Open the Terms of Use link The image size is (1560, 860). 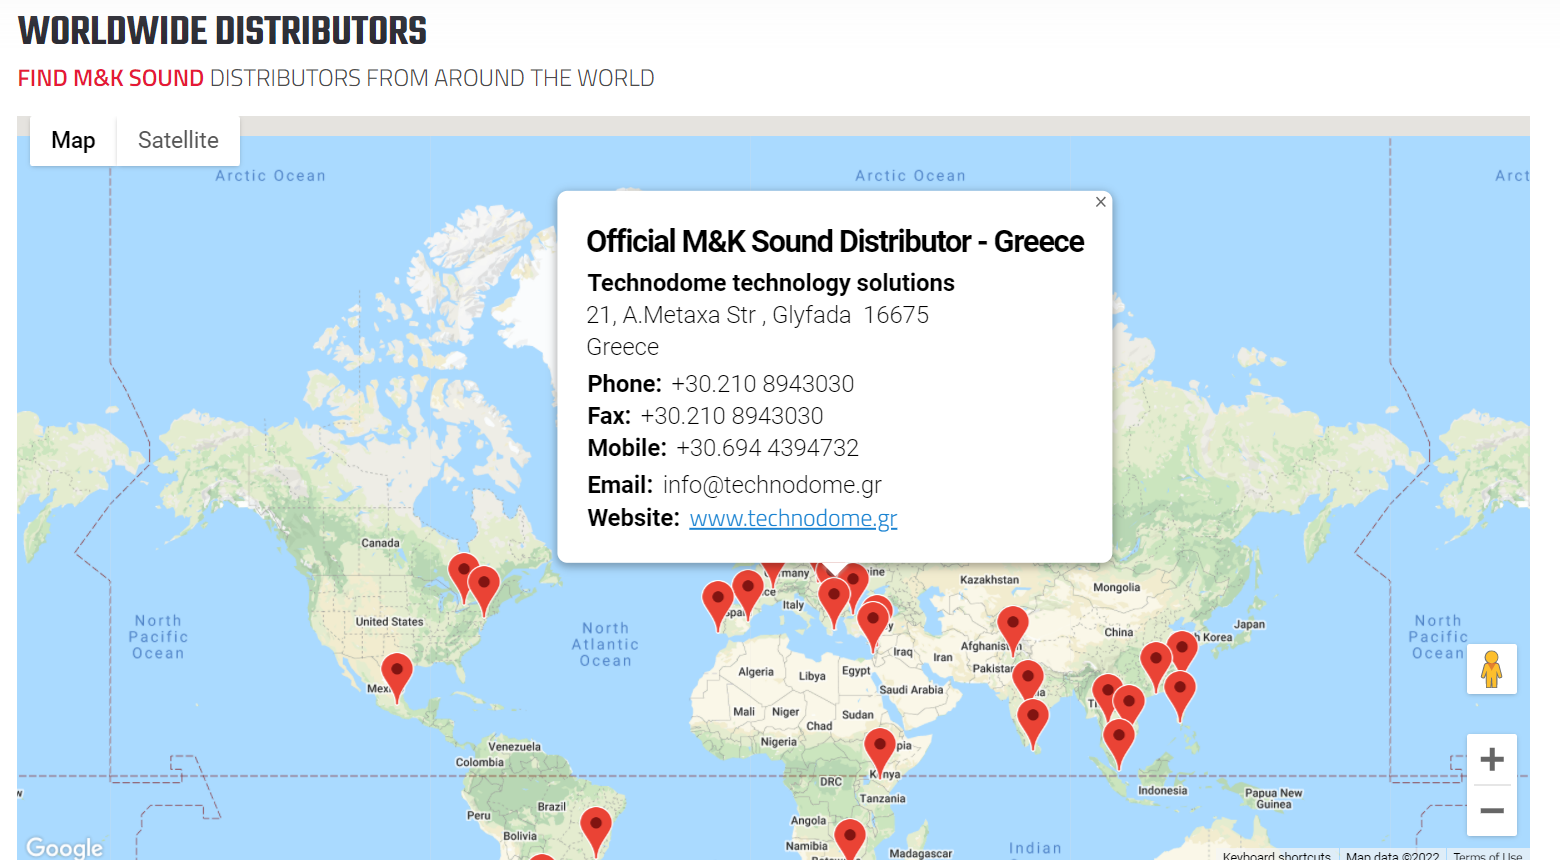tap(1487, 855)
